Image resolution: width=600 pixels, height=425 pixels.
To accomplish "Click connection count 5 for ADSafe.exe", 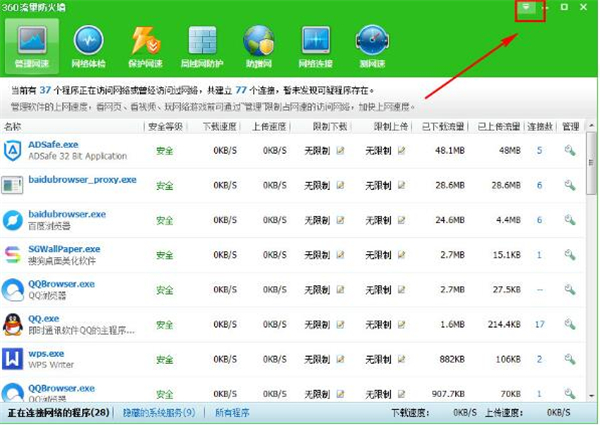I will pos(539,150).
